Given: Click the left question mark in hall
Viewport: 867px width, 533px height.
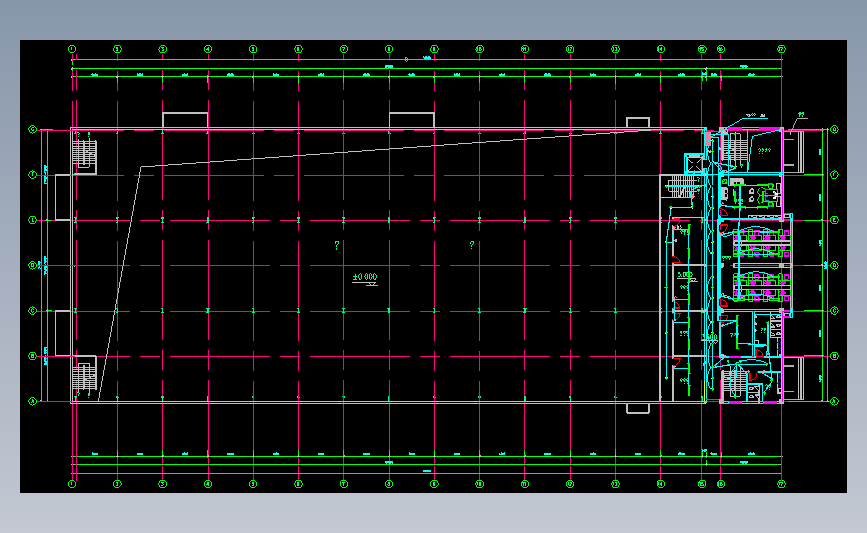Looking at the screenshot, I should click(x=337, y=245).
